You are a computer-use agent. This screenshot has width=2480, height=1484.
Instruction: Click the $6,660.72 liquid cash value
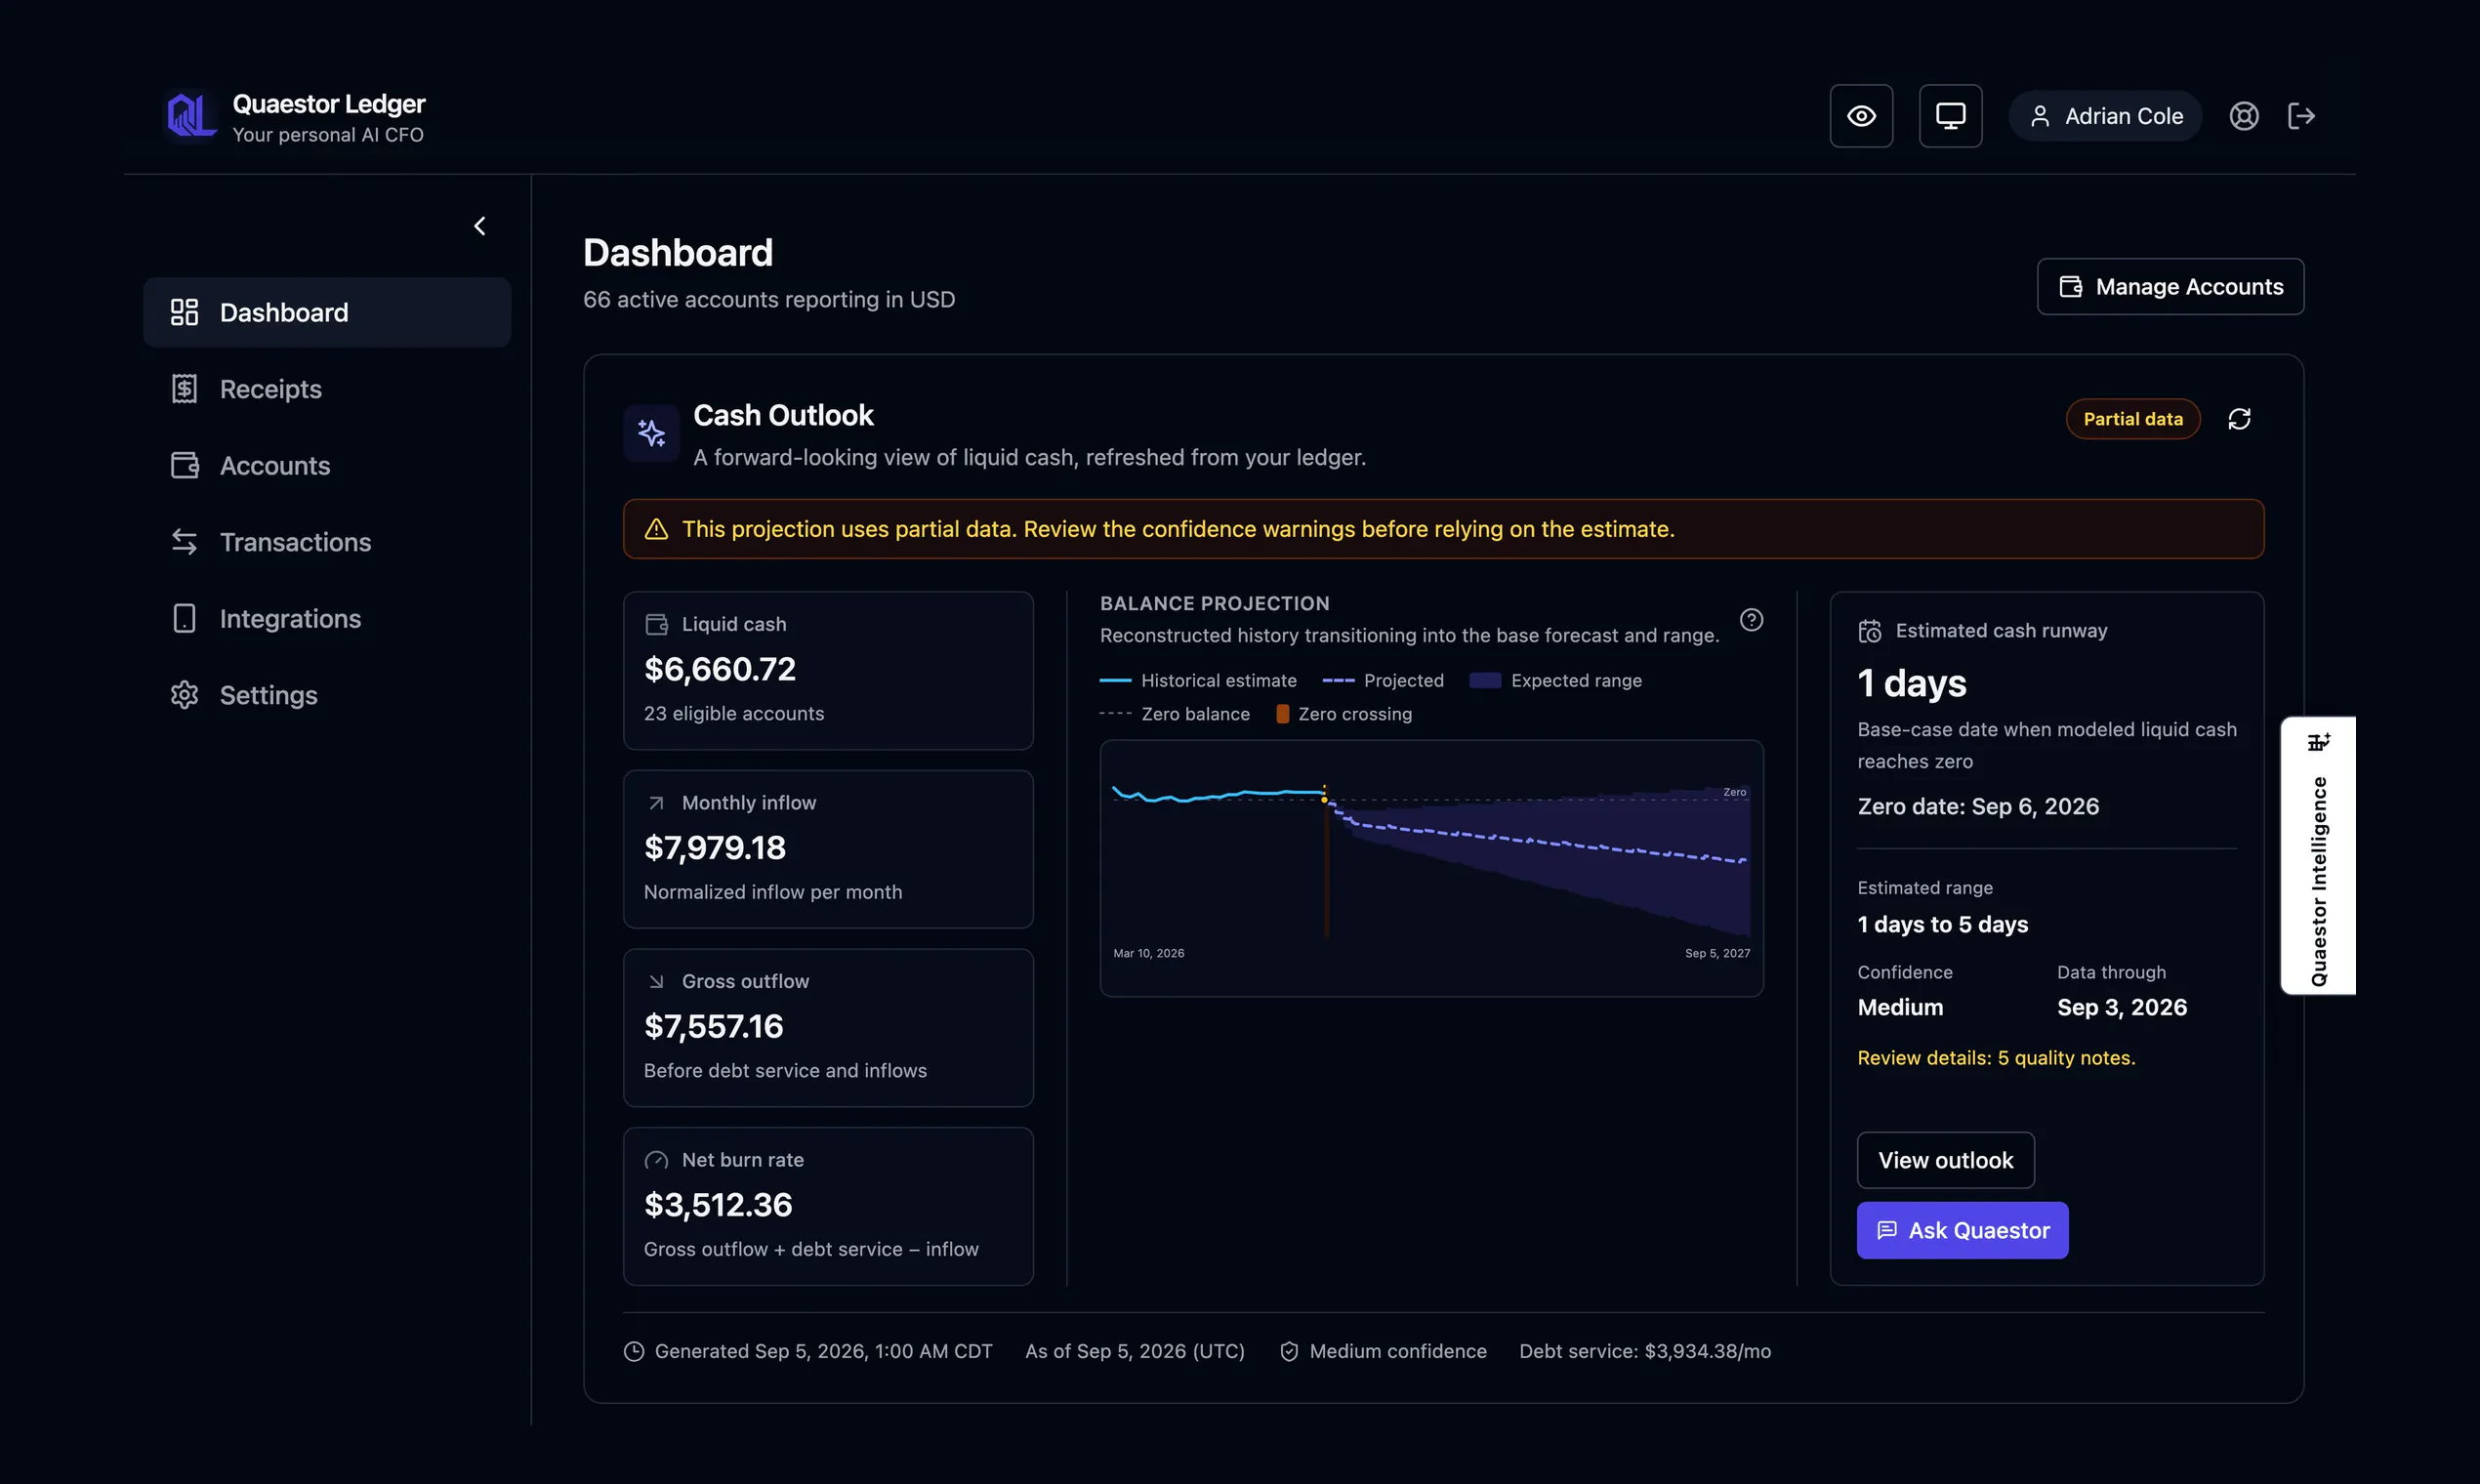coord(720,669)
